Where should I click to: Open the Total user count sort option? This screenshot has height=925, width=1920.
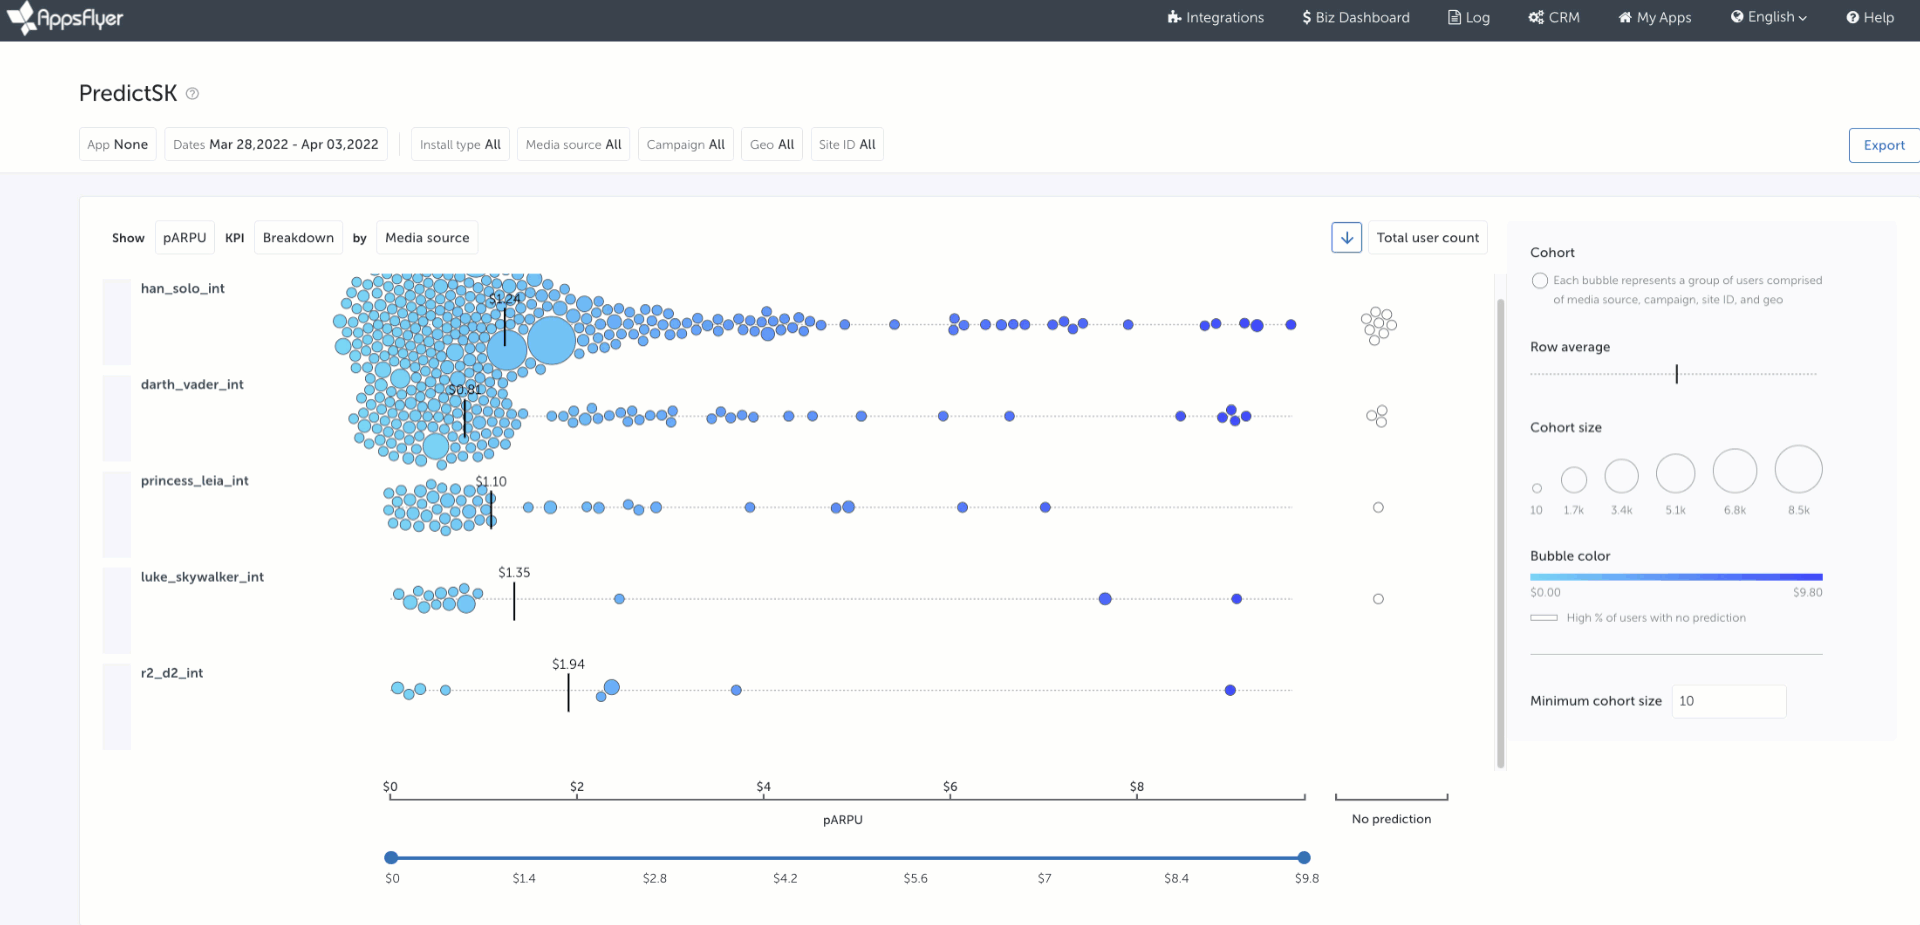tap(1427, 238)
